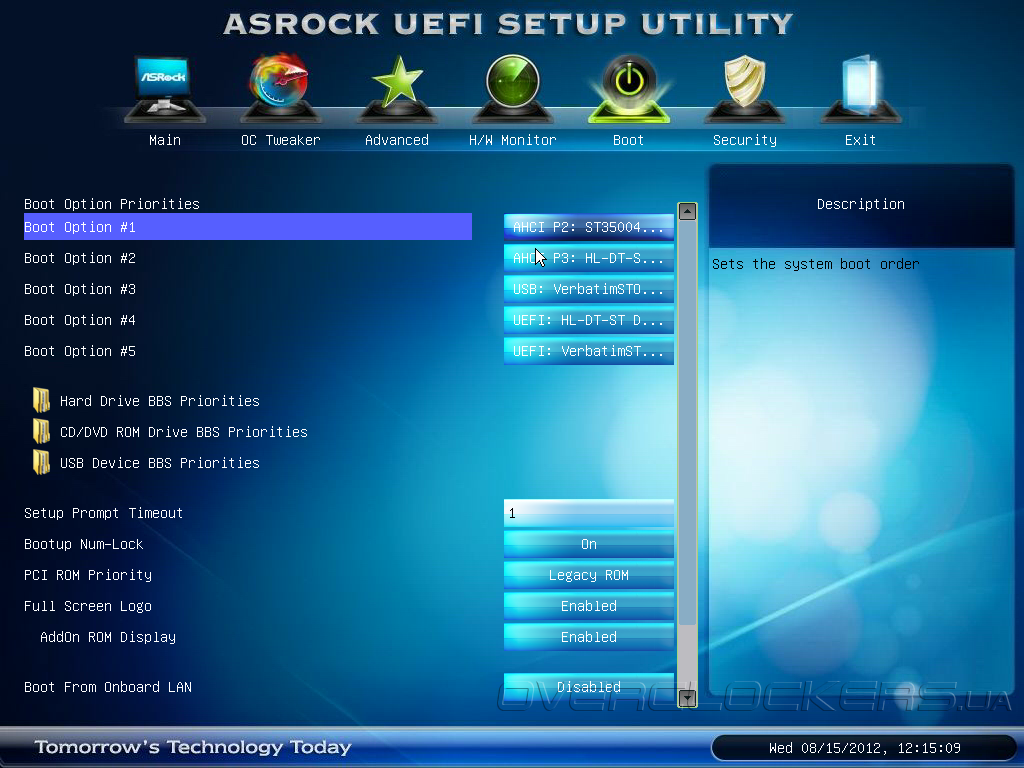
Task: Open the Boot Option #1 value AHCI P2: ST35004
Action: coord(588,227)
